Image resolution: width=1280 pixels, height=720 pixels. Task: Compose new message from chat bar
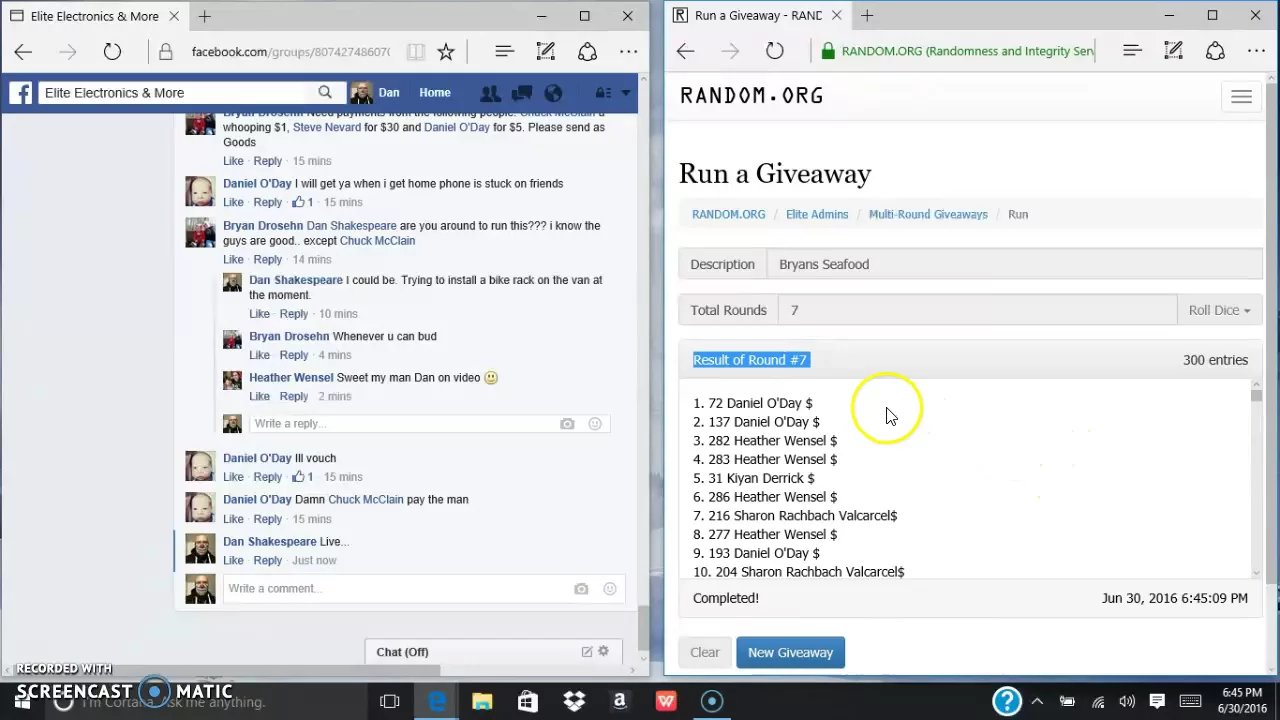tap(587, 651)
